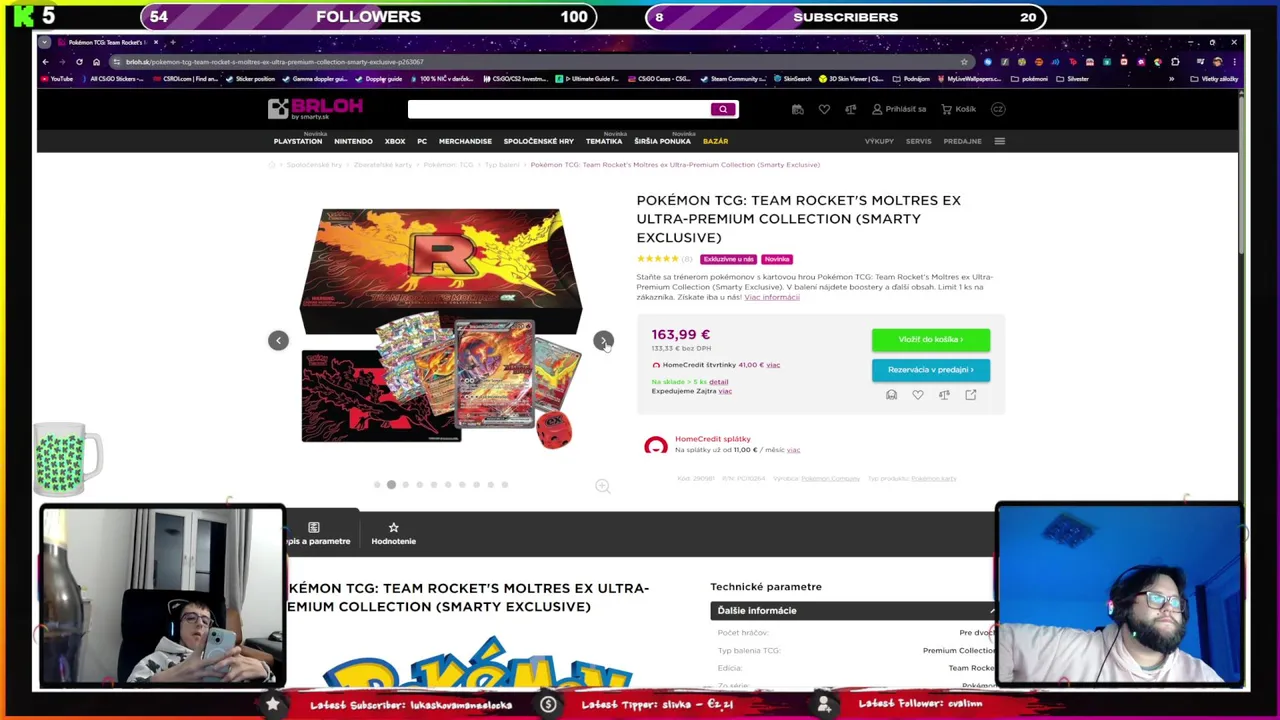Open the Viac informácií link
This screenshot has height=720, width=1280.
[771, 297]
